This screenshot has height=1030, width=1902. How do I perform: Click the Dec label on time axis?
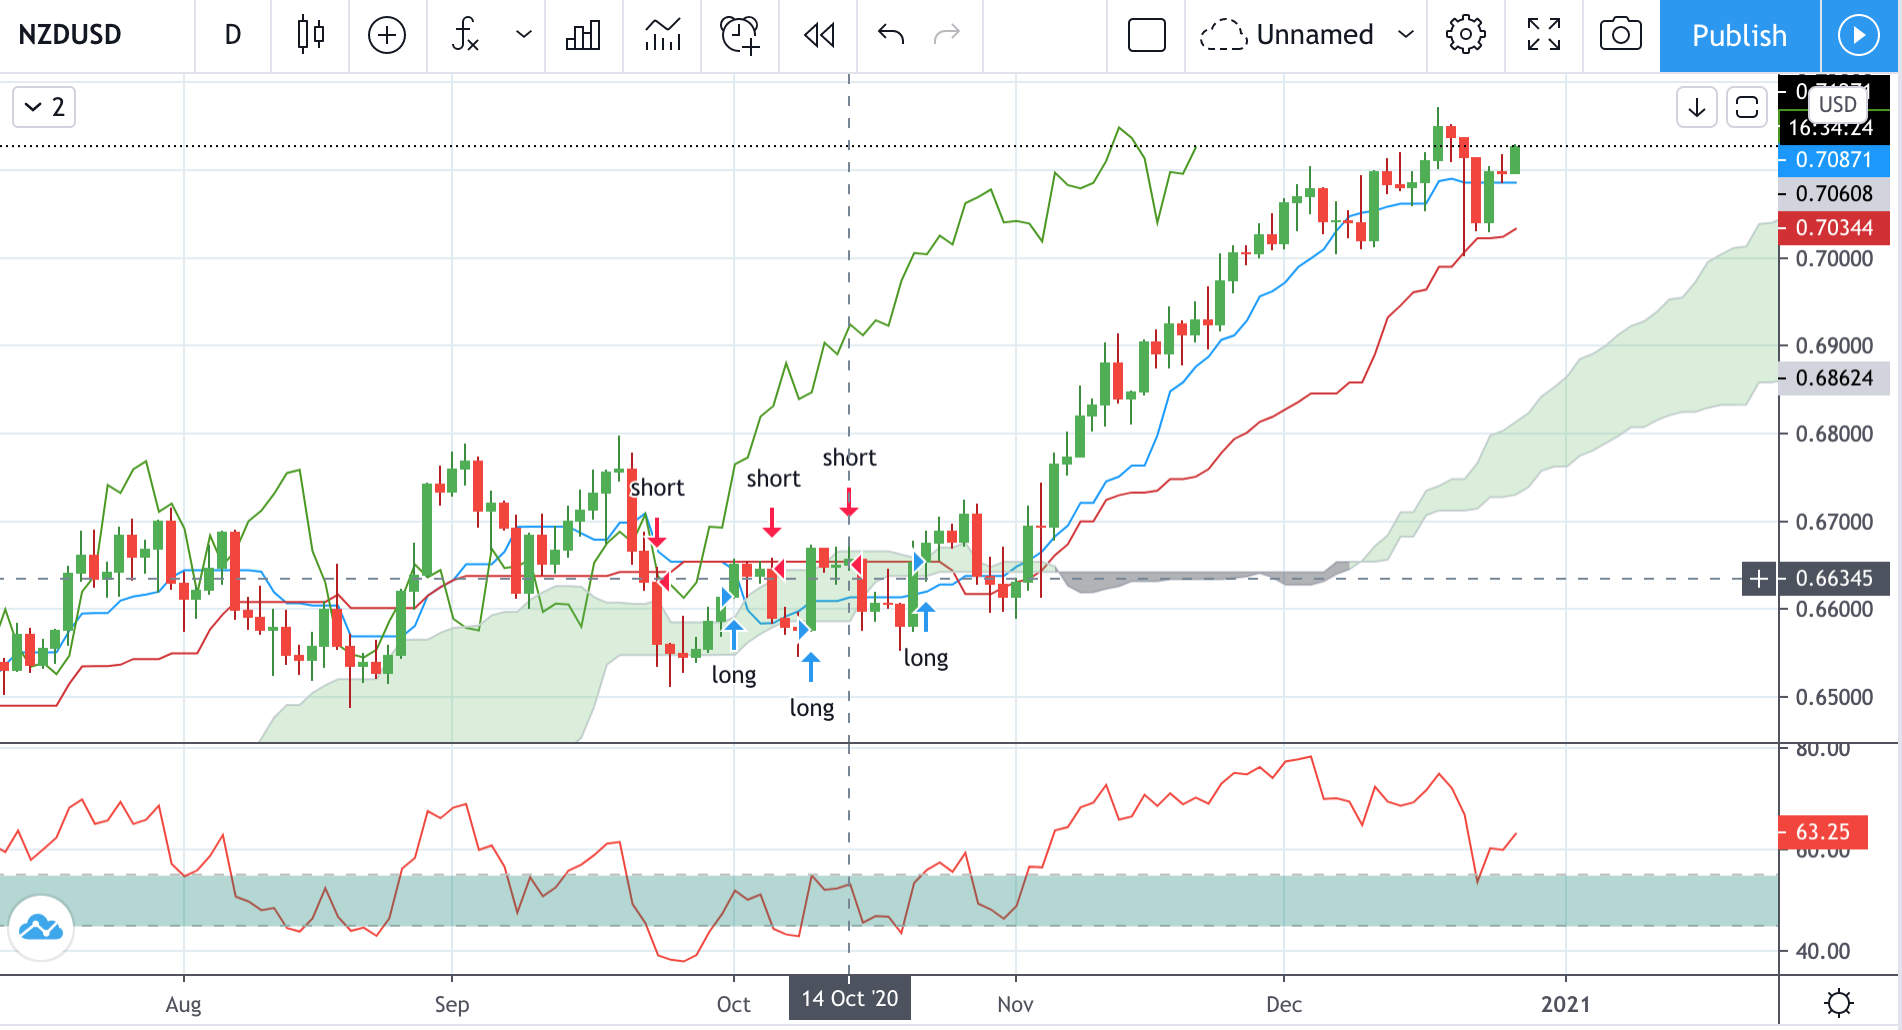[x=1284, y=1004]
